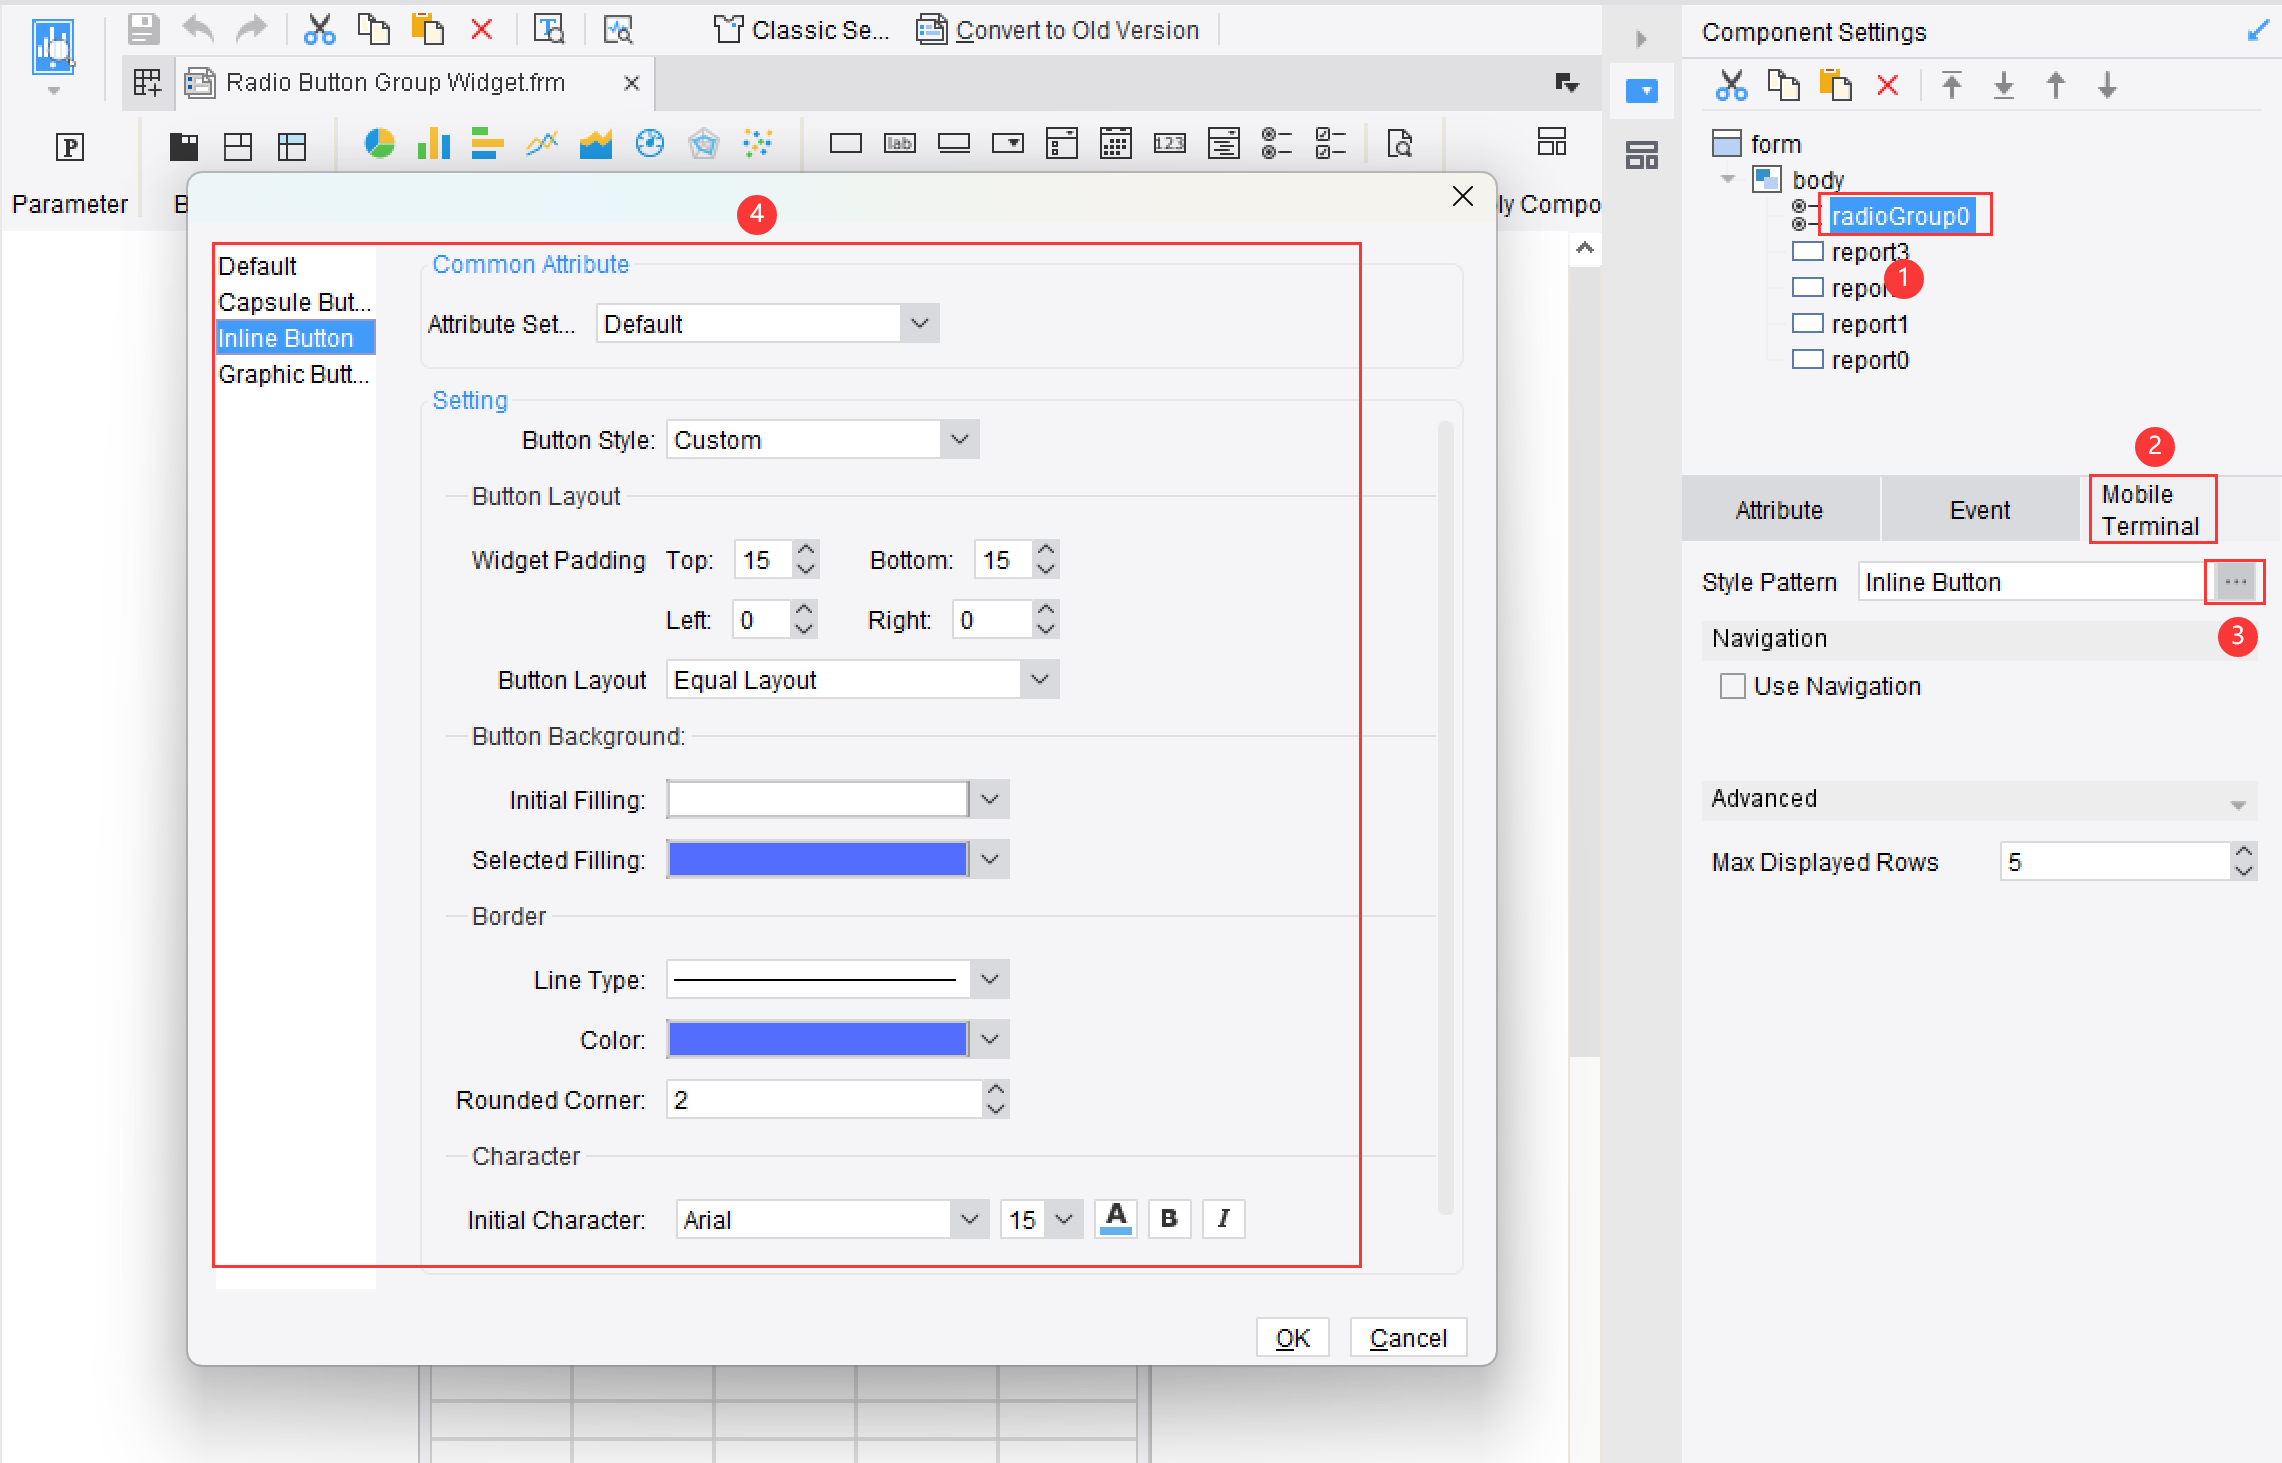Viewport: 2282px width, 1463px height.
Task: Open the Button Layout dropdown showing Equal Layout
Action: (x=1040, y=679)
